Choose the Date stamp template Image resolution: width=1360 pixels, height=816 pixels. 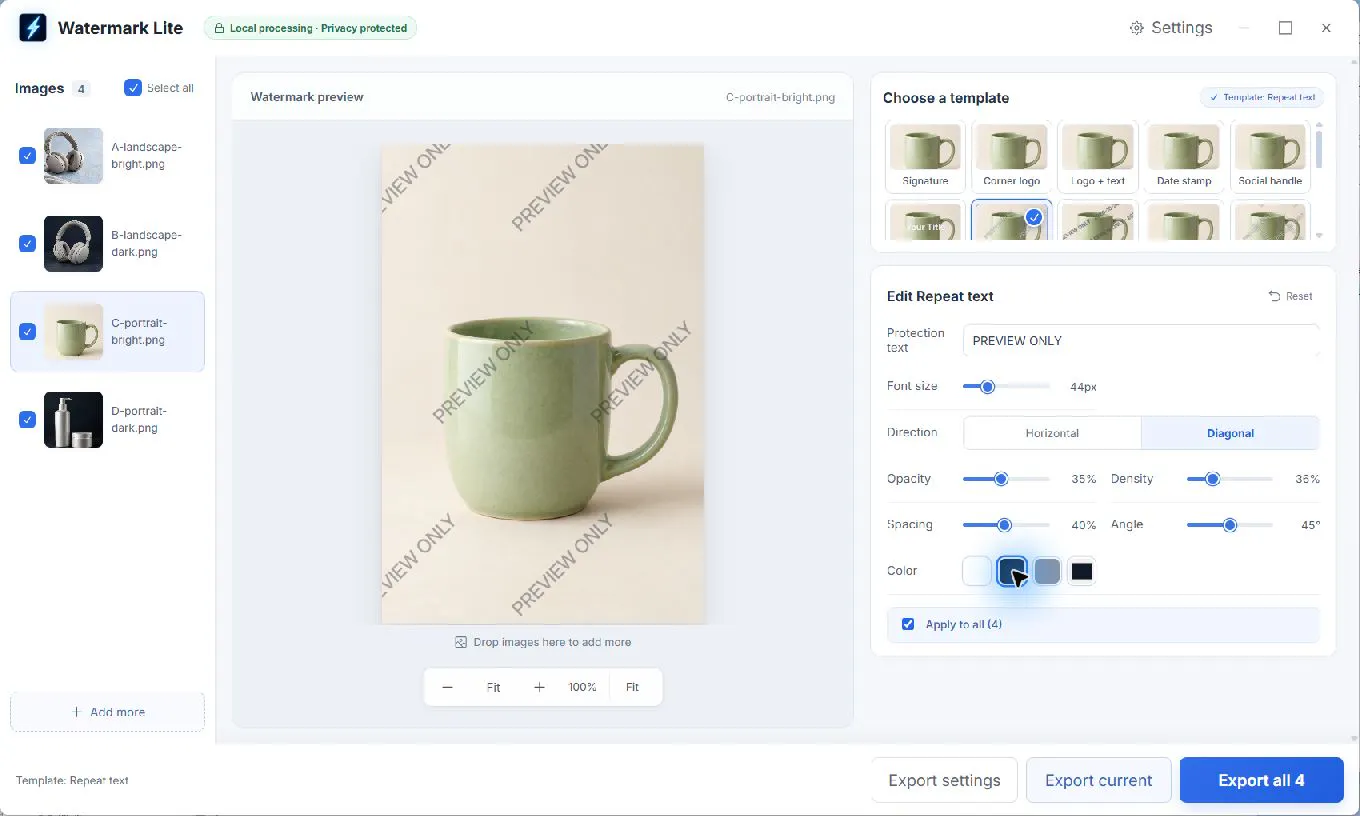pyautogui.click(x=1184, y=157)
